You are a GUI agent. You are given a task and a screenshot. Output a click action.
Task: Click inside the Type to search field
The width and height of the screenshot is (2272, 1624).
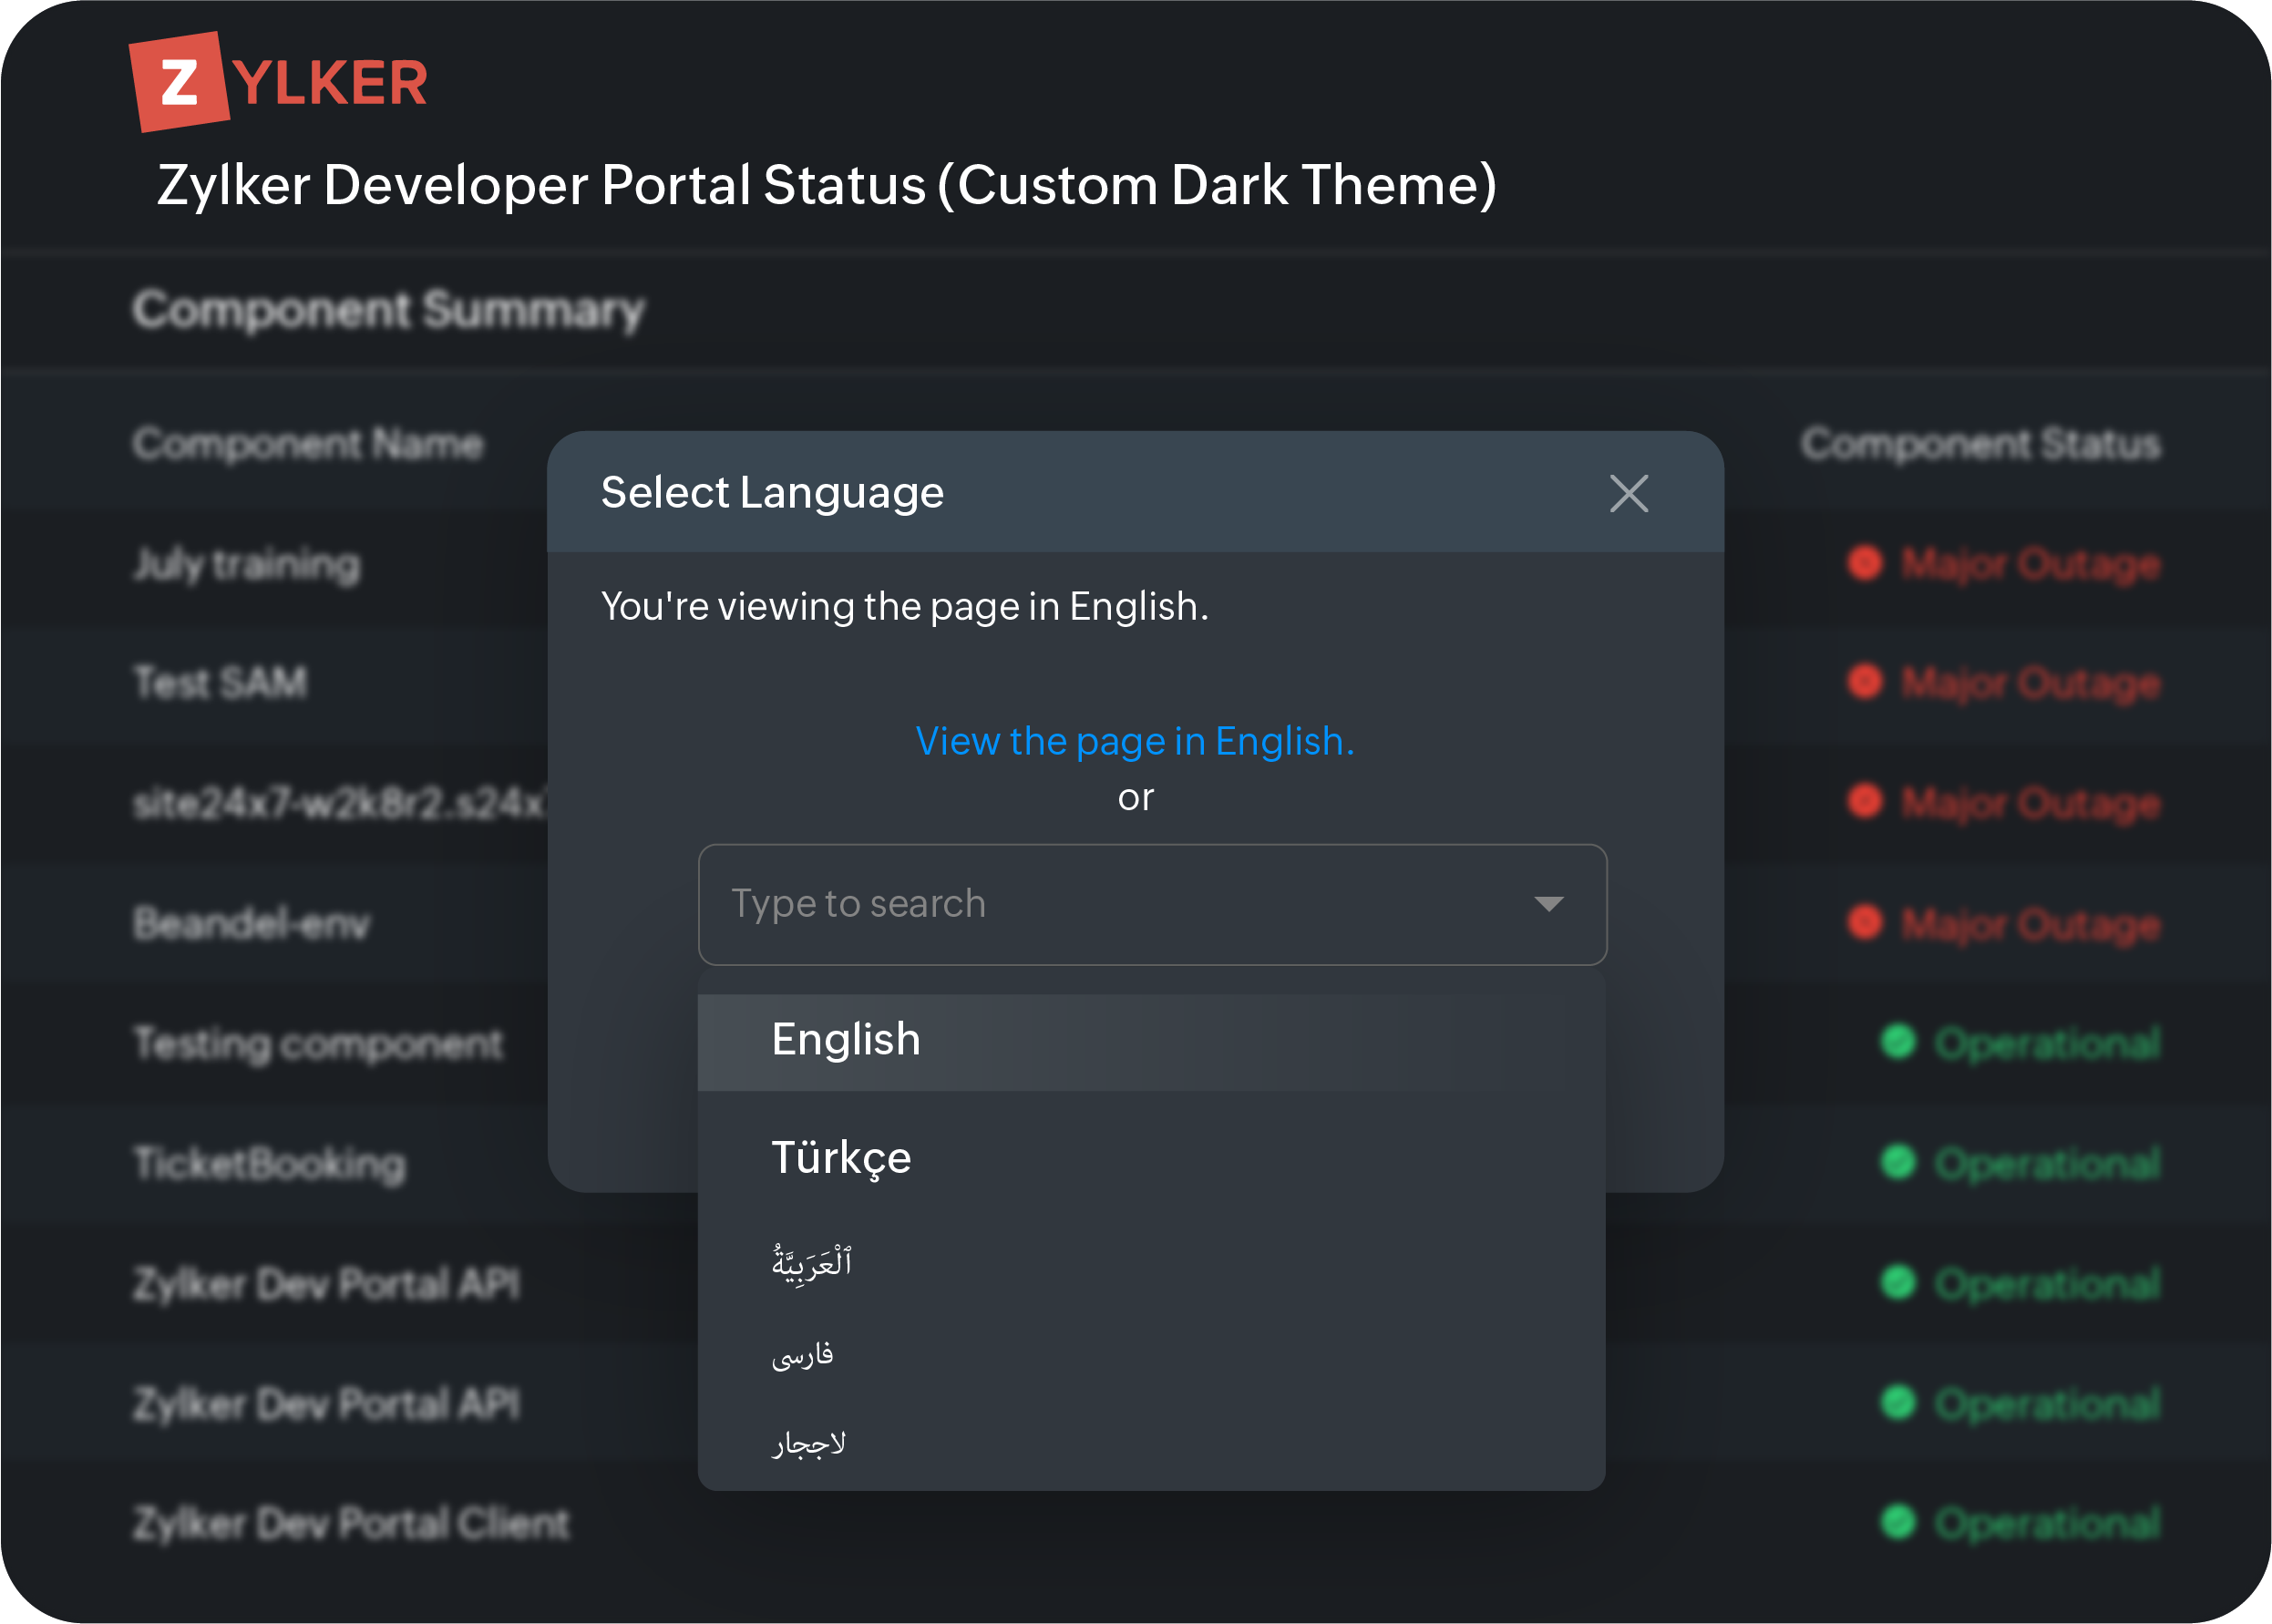(1000, 903)
